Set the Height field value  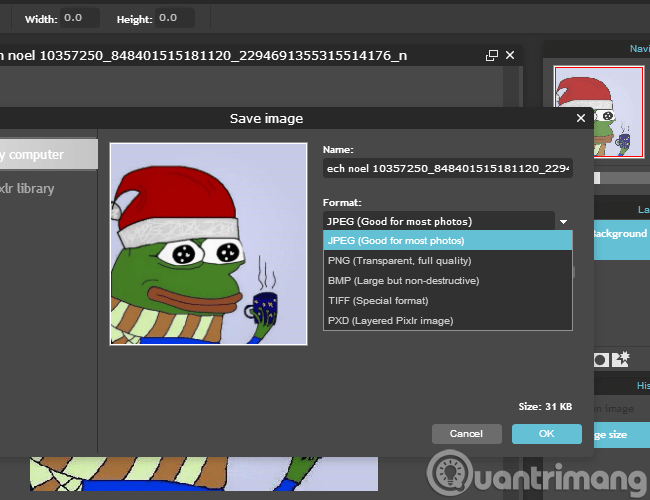click(x=175, y=18)
